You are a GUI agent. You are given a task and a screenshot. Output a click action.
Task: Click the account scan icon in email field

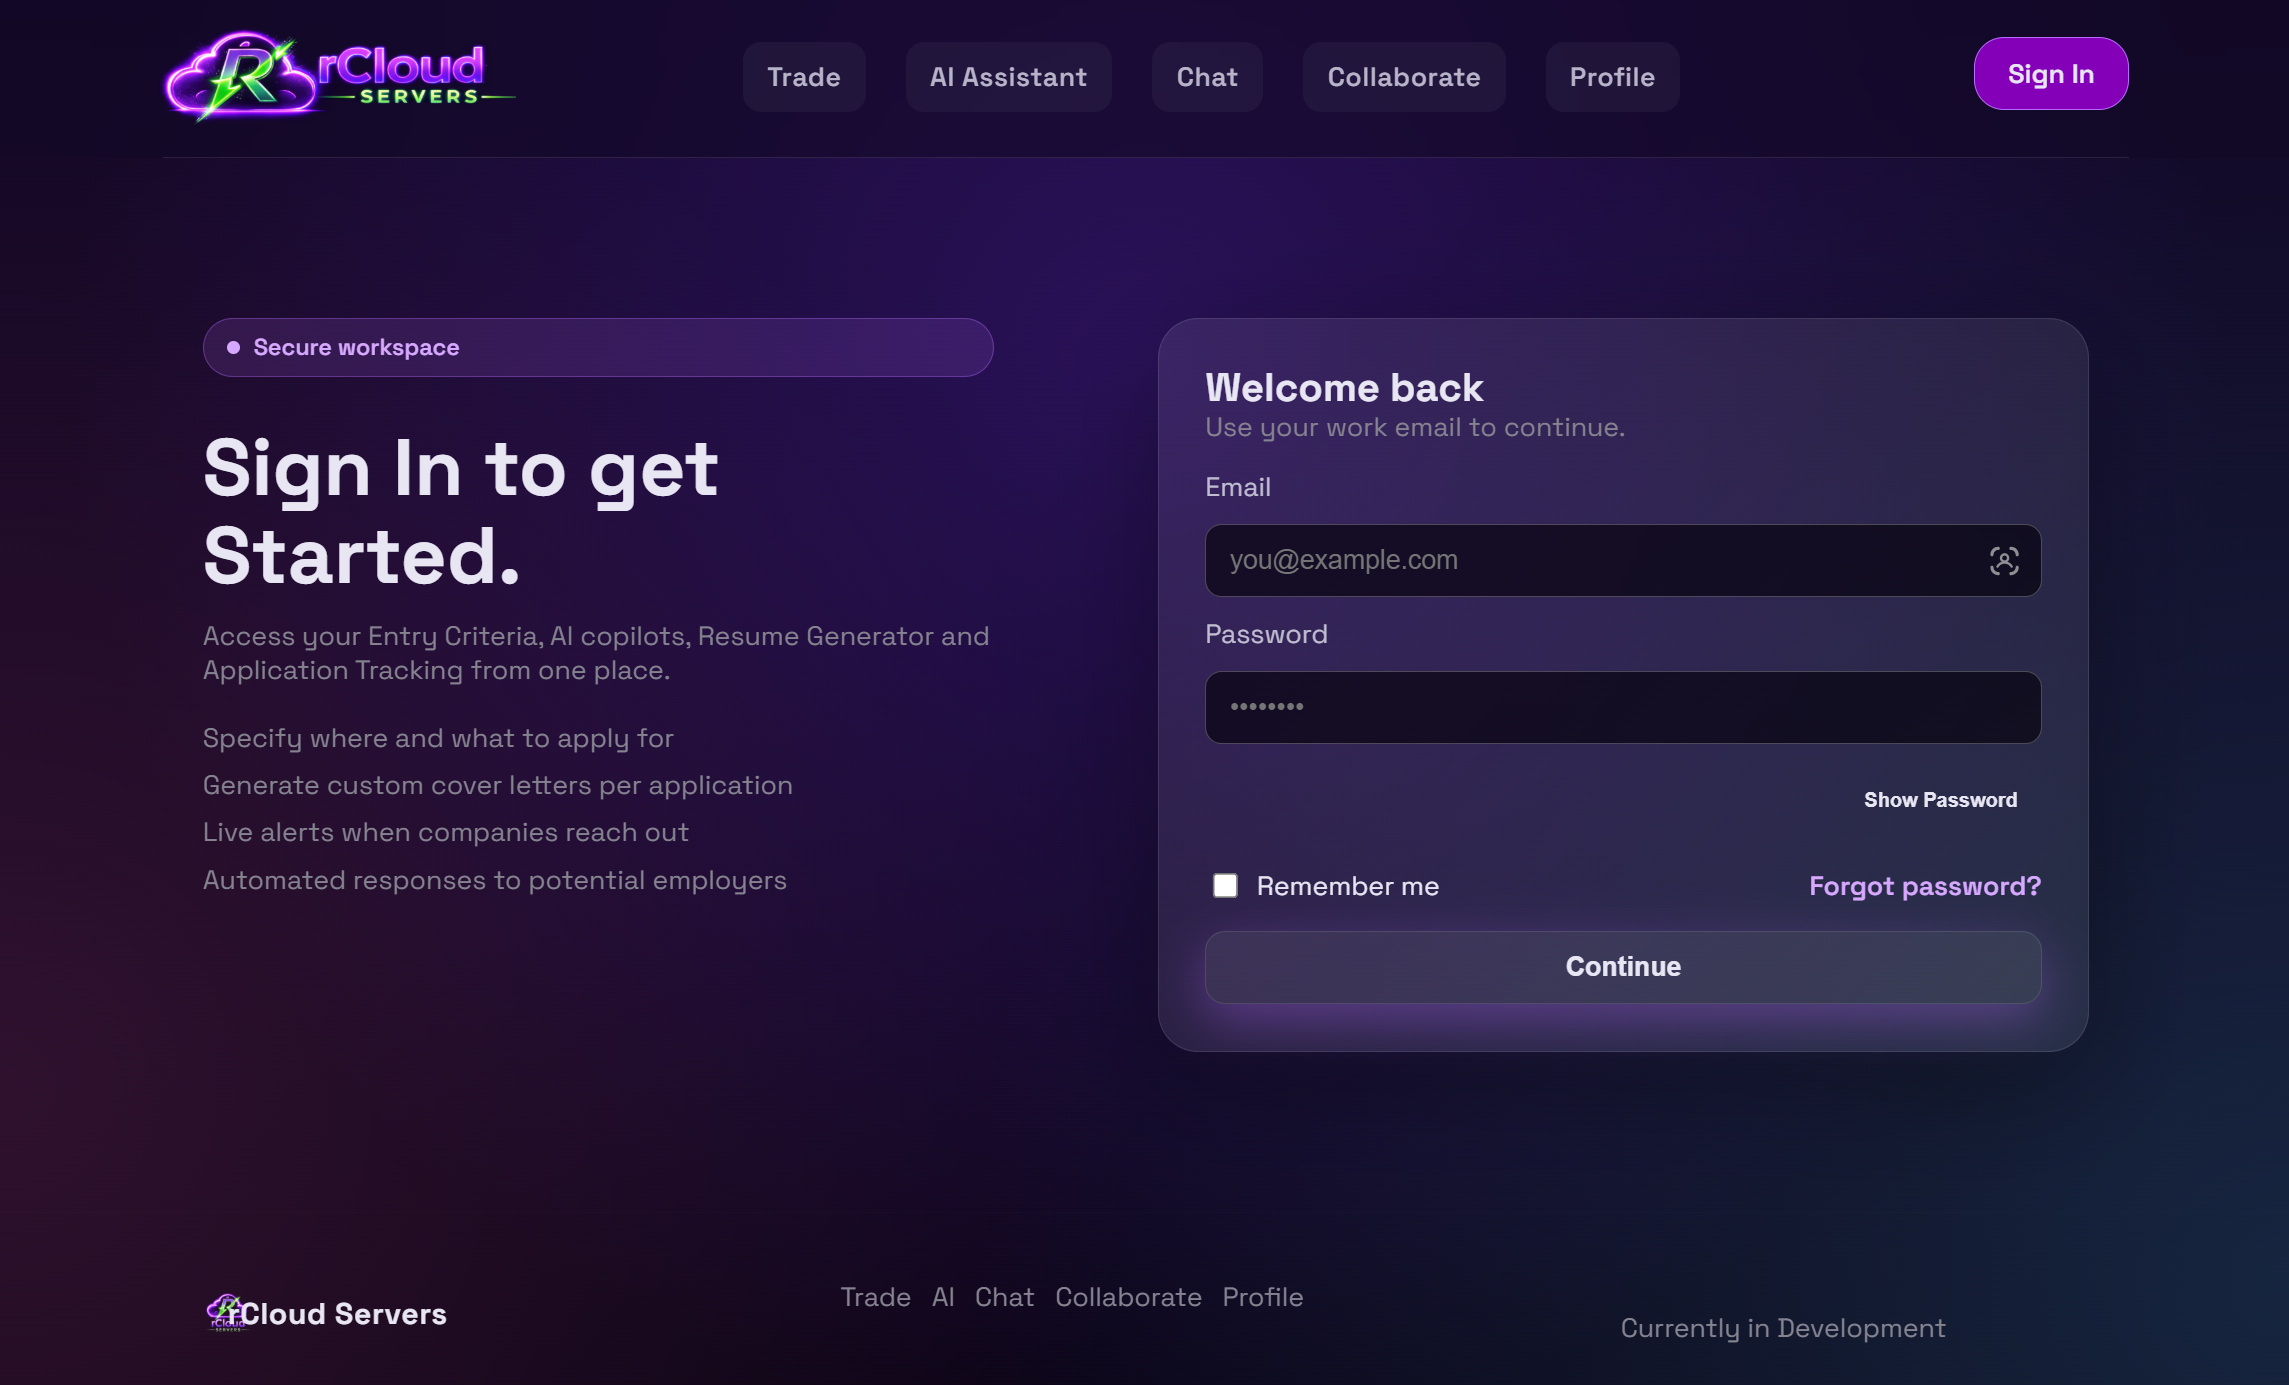pyautogui.click(x=2003, y=560)
